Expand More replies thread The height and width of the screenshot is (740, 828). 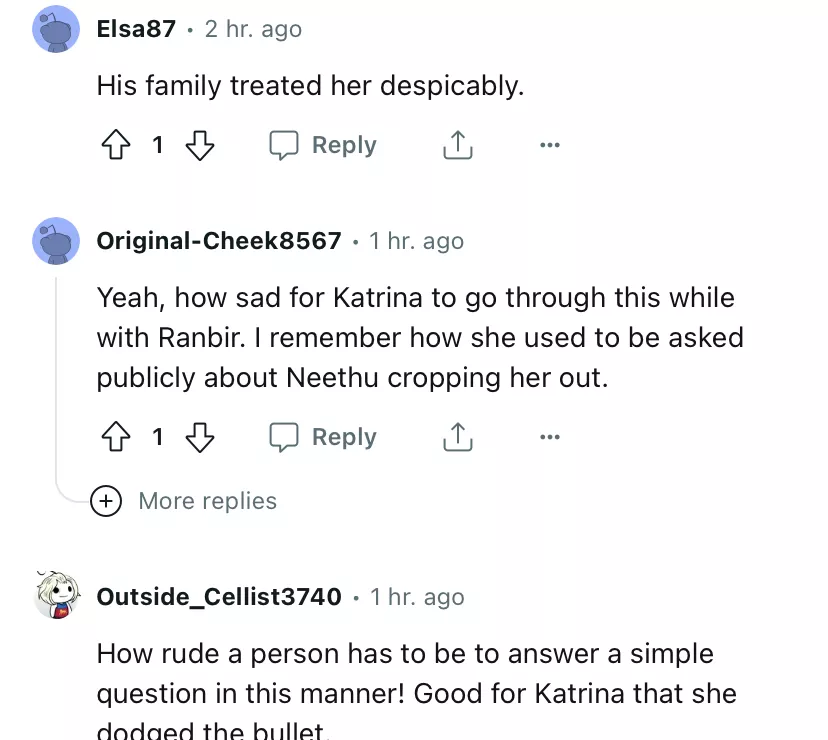pyautogui.click(x=207, y=501)
